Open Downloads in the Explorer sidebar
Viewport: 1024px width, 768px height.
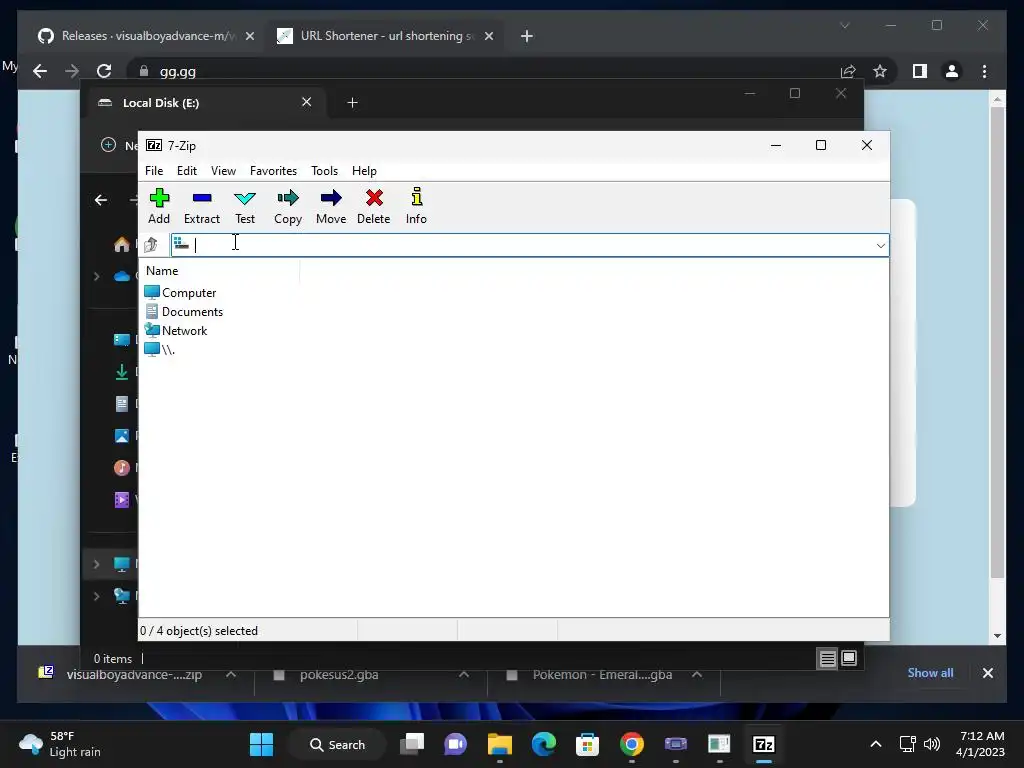pyautogui.click(x=121, y=372)
